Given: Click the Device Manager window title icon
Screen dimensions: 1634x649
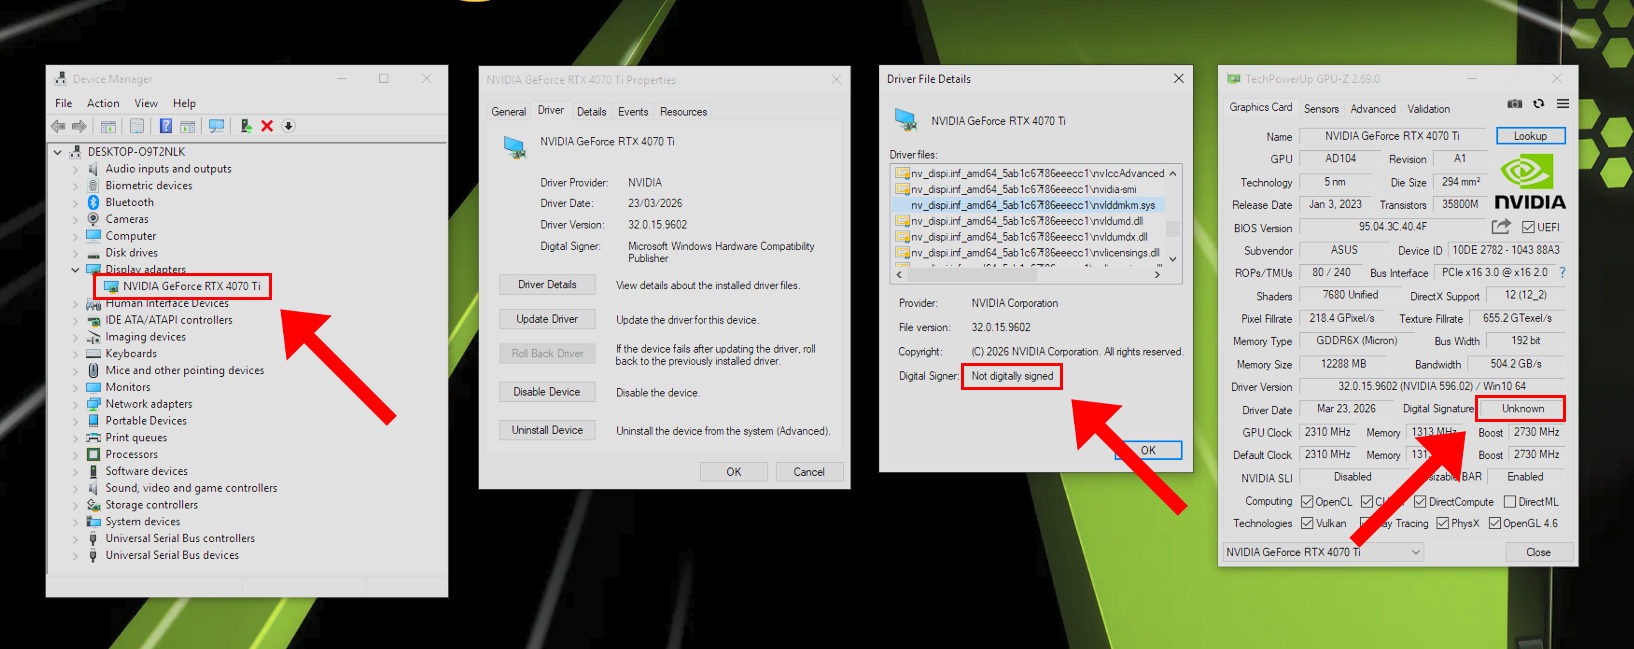Looking at the screenshot, I should [x=61, y=79].
